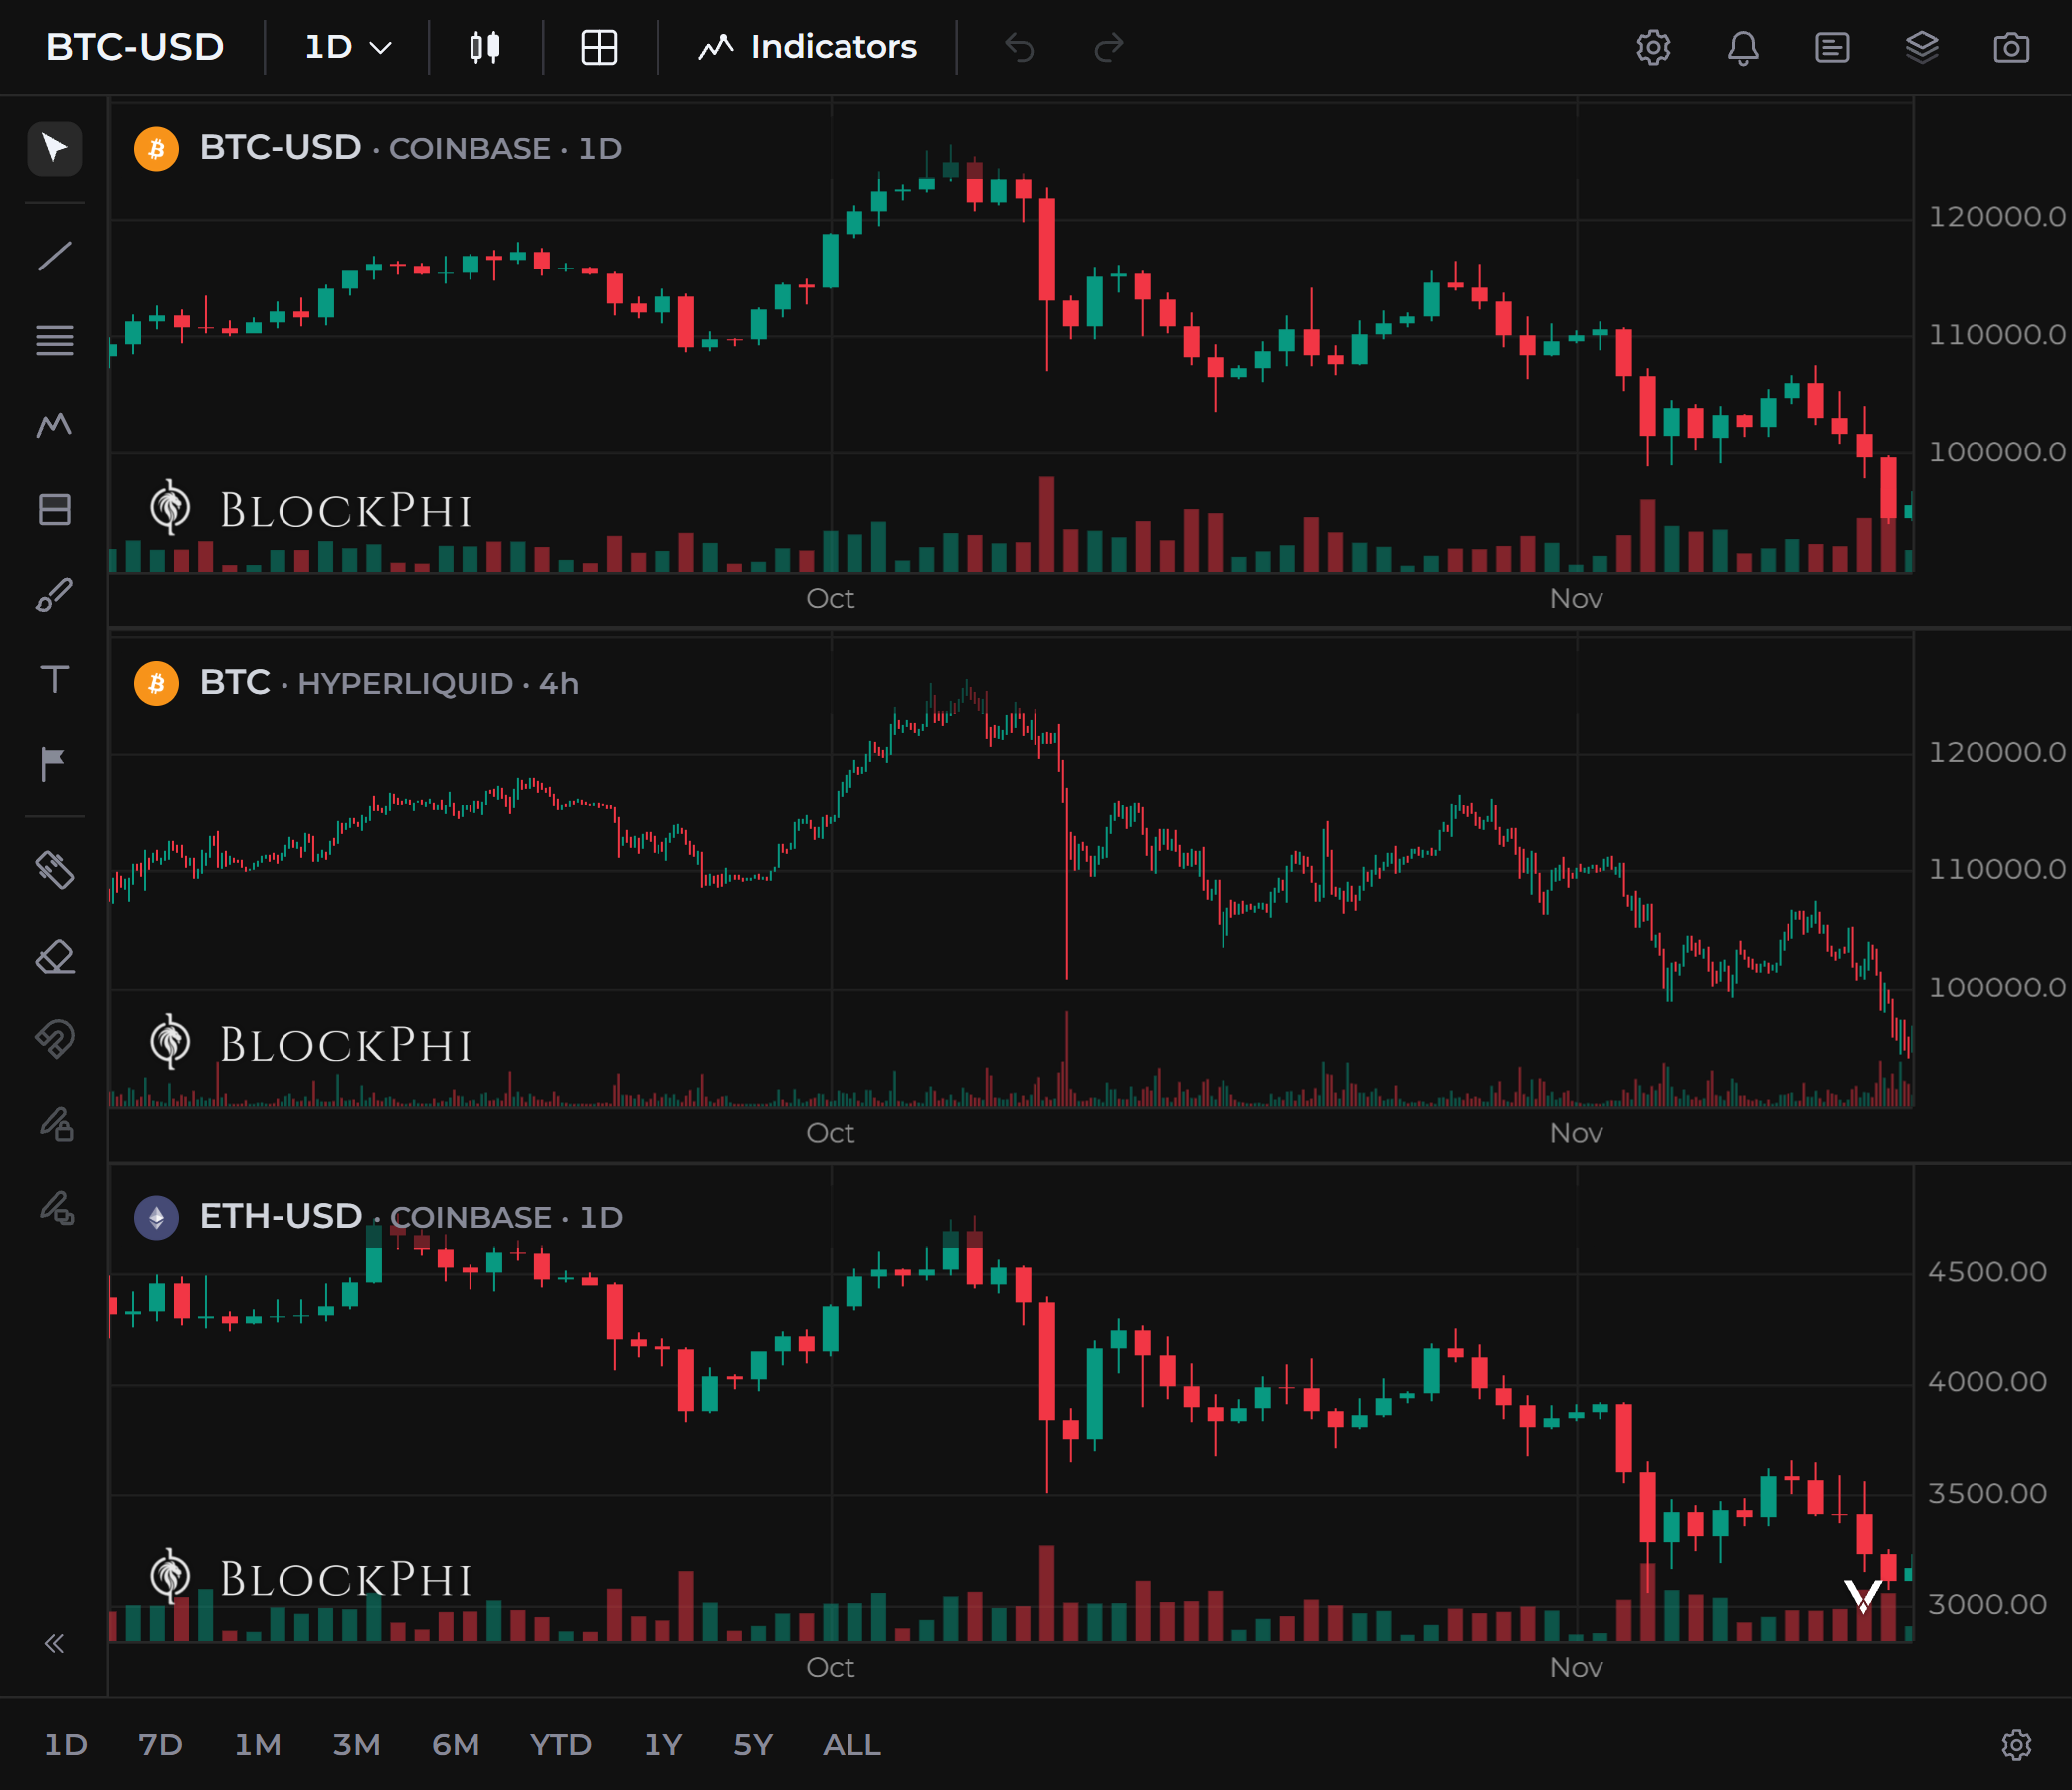Click the undo arrow
The height and width of the screenshot is (1790, 2072).
(1019, 47)
